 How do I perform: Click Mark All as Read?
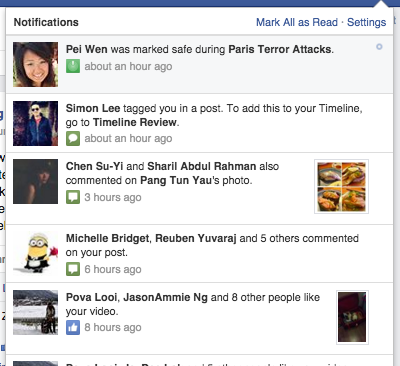[x=297, y=22]
